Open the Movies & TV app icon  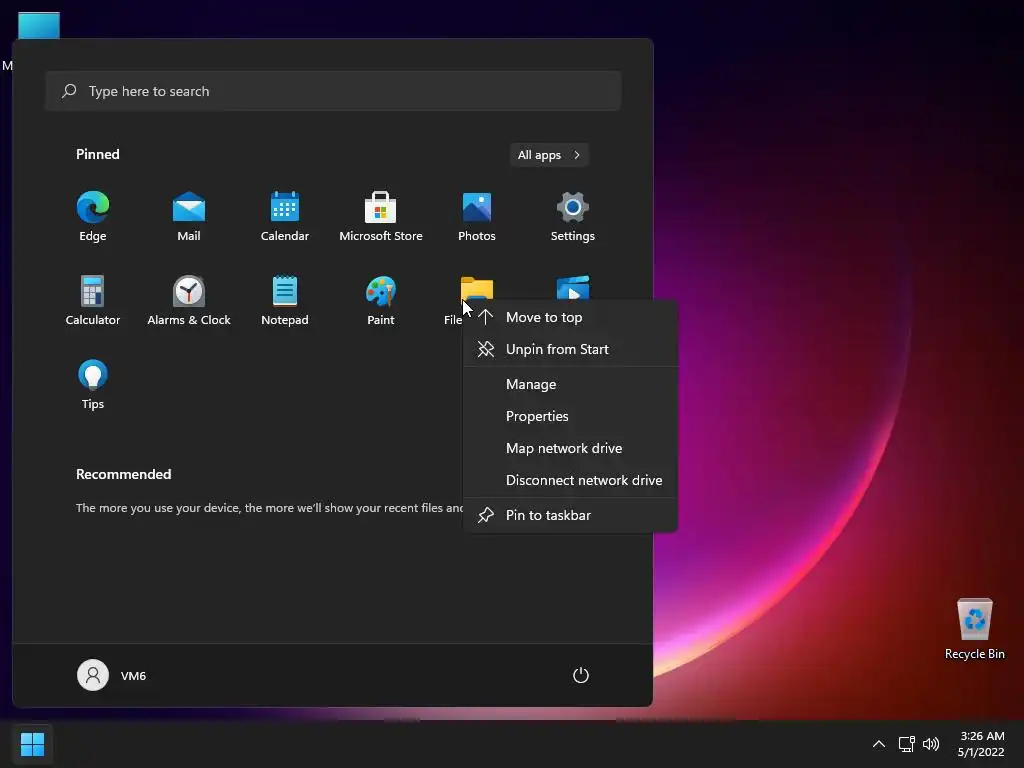click(573, 287)
